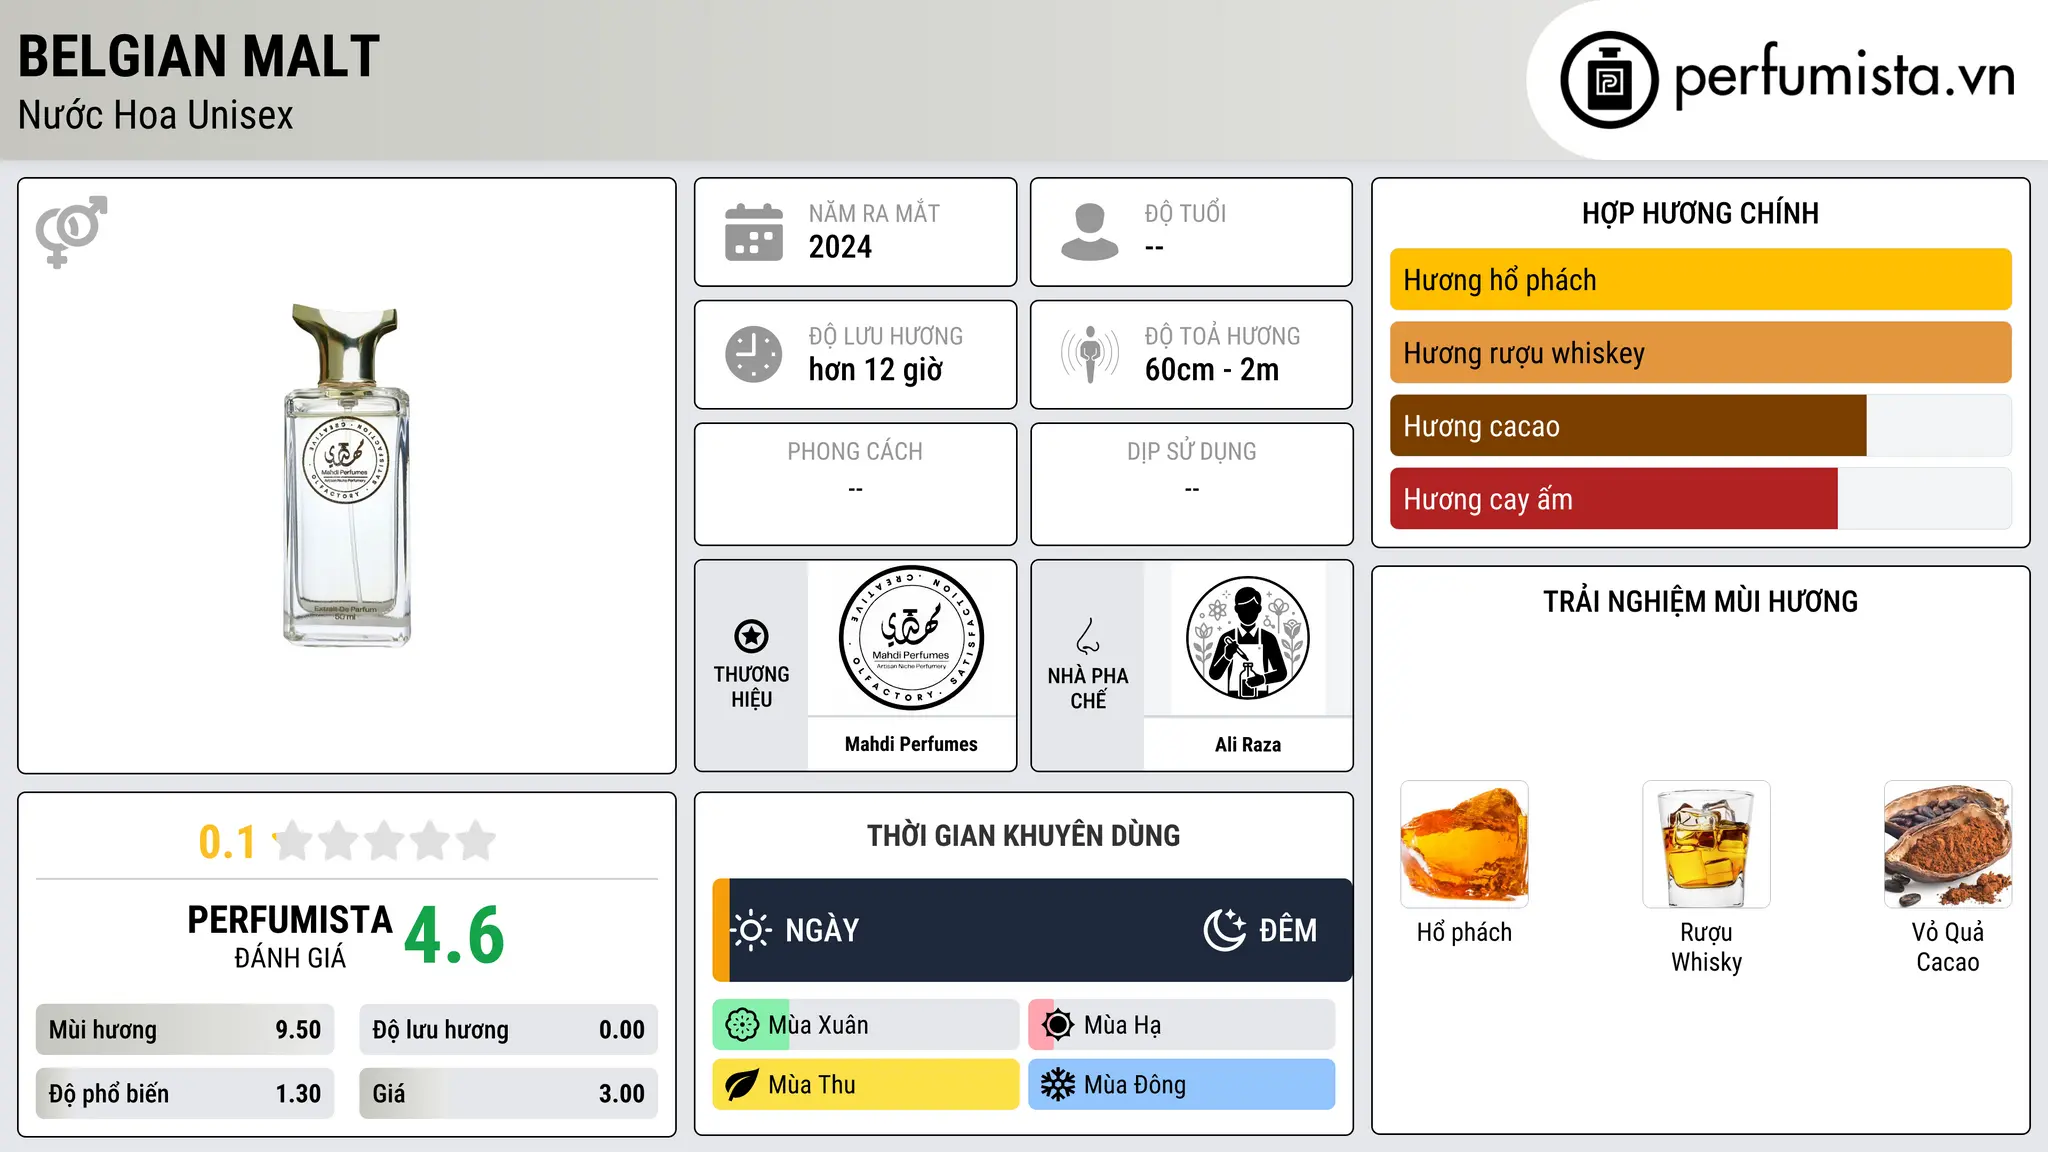The width and height of the screenshot is (2048, 1152).
Task: Click the Hổ phách note label
Action: [x=1464, y=932]
